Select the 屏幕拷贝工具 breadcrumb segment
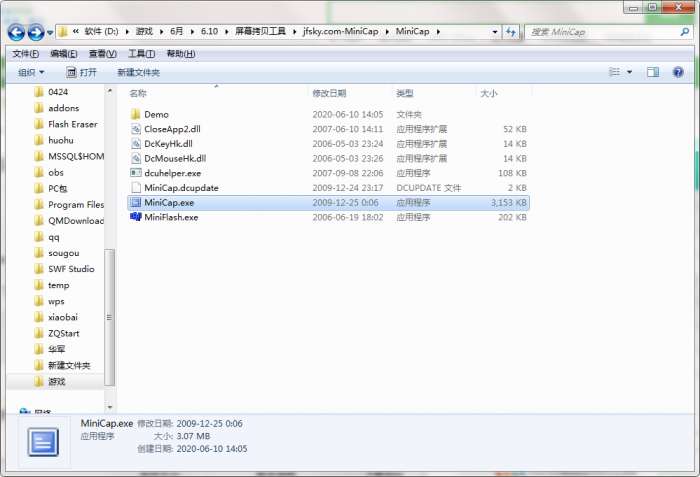 [260, 31]
